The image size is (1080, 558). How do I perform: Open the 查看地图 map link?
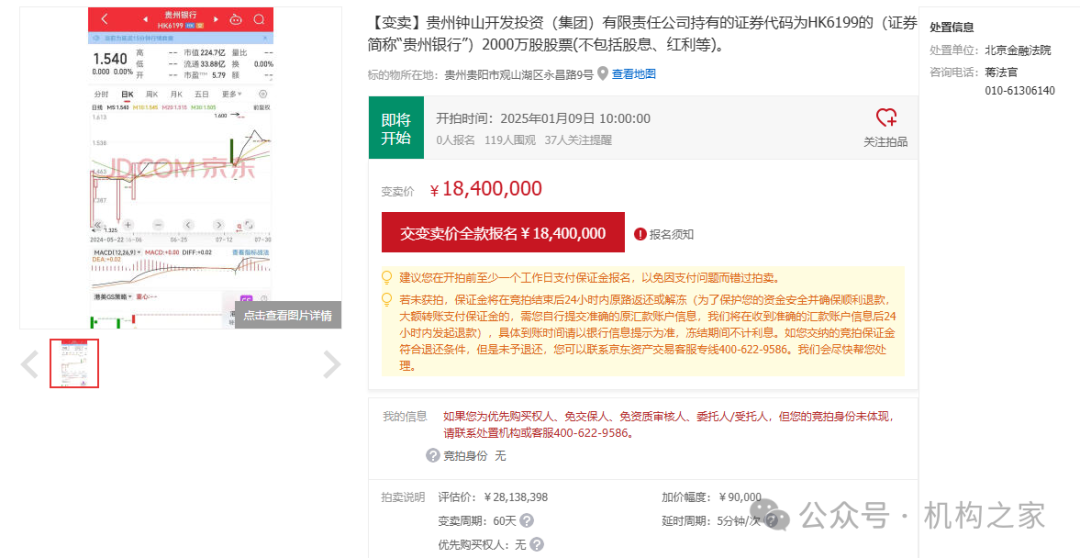click(x=634, y=74)
